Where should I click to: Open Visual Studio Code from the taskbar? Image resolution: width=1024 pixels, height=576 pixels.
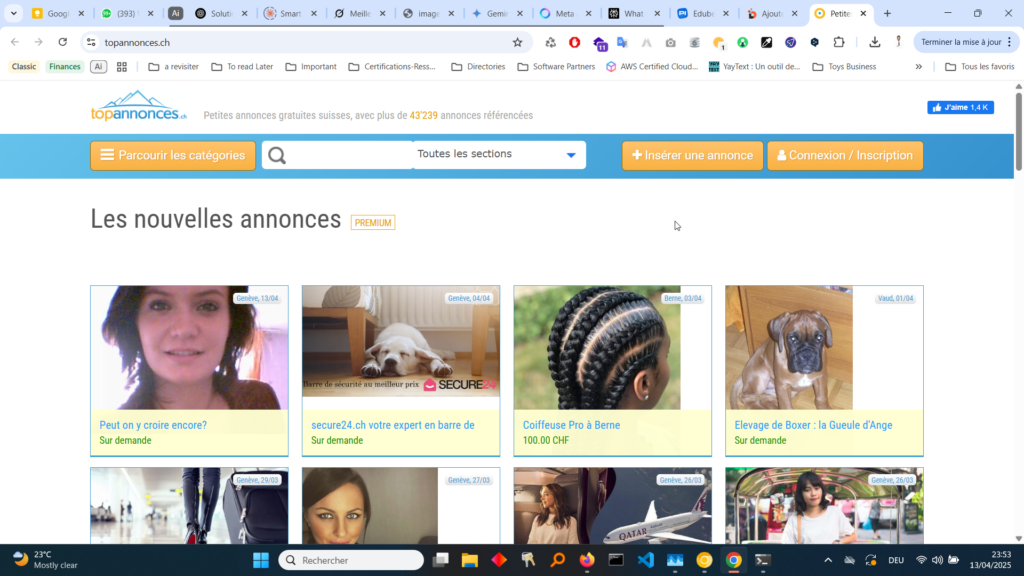pos(645,560)
